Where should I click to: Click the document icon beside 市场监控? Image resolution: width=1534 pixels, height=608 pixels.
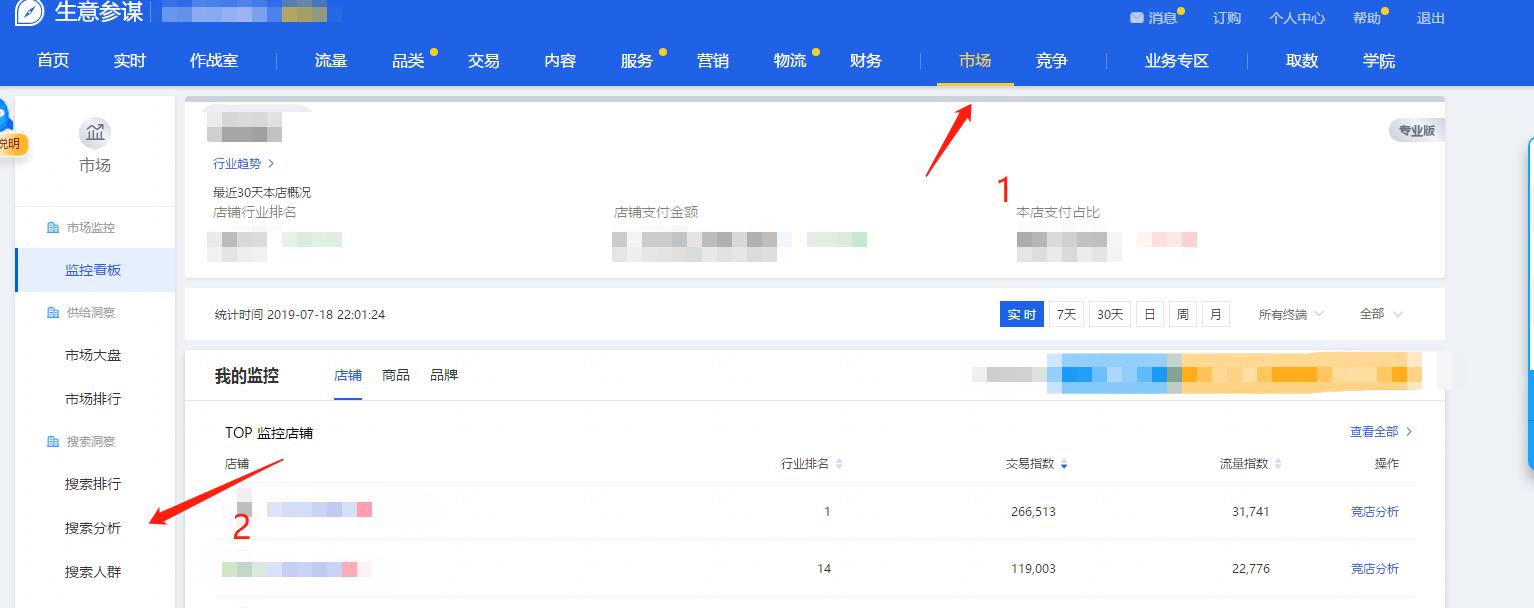click(53, 227)
